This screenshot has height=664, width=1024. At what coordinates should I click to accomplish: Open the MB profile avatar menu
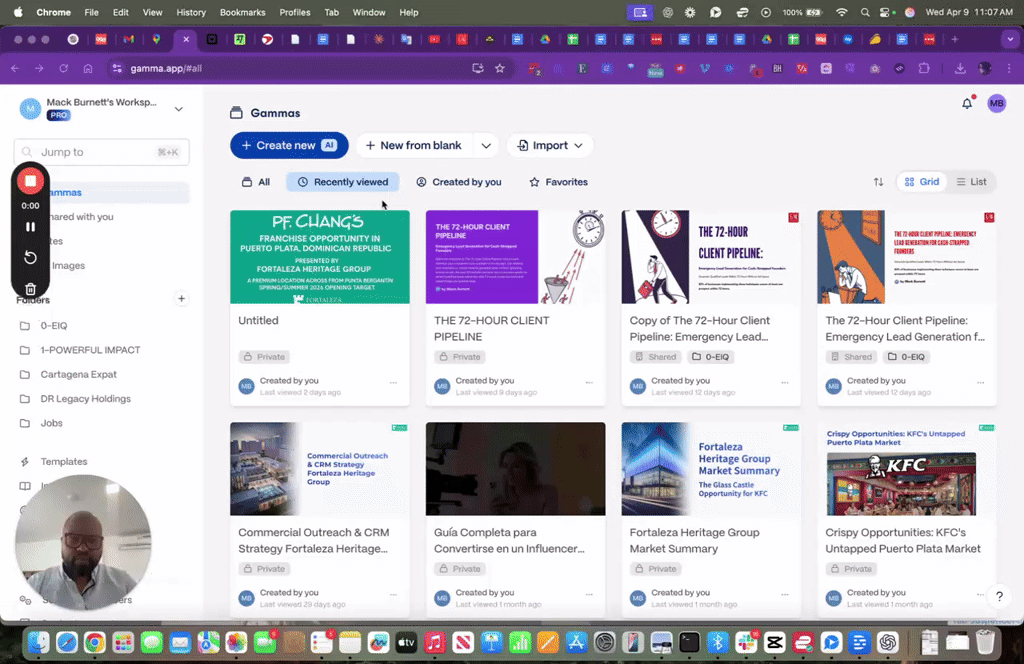[997, 103]
